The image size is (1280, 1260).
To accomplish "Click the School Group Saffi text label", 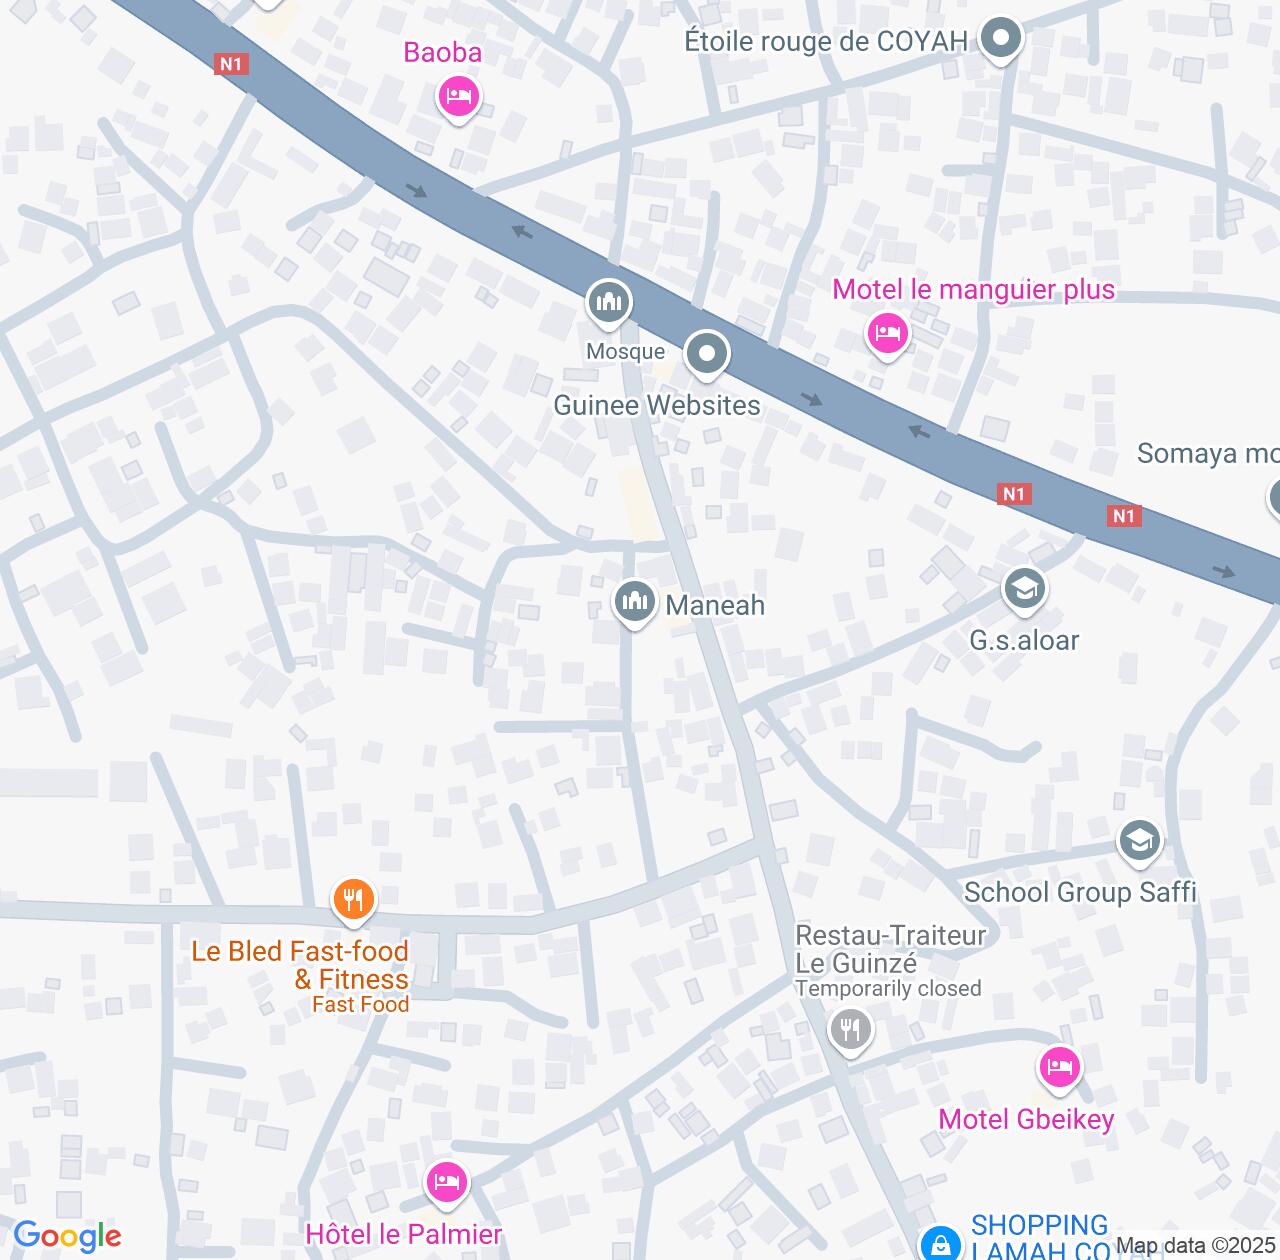I will tap(1080, 892).
